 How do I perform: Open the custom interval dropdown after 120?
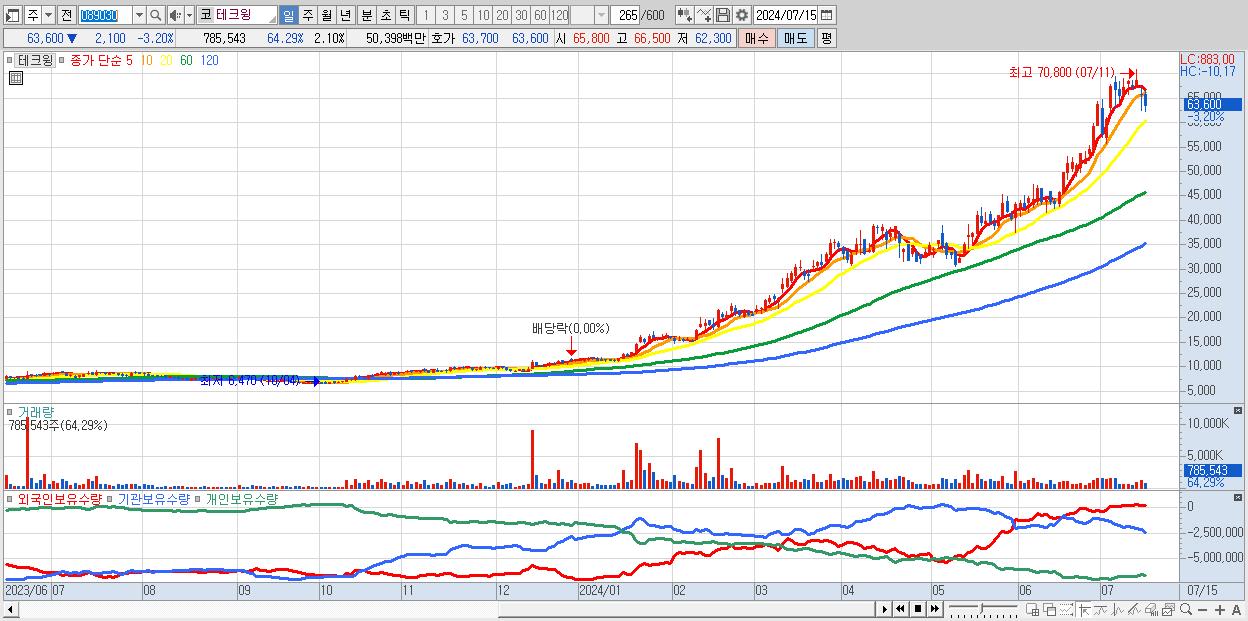point(601,15)
